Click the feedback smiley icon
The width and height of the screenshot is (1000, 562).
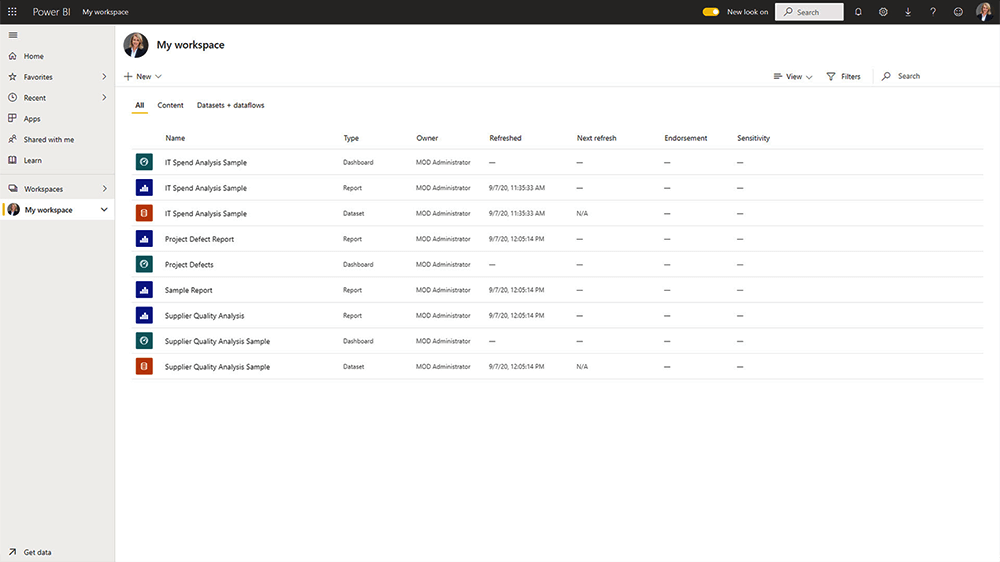[x=958, y=11]
